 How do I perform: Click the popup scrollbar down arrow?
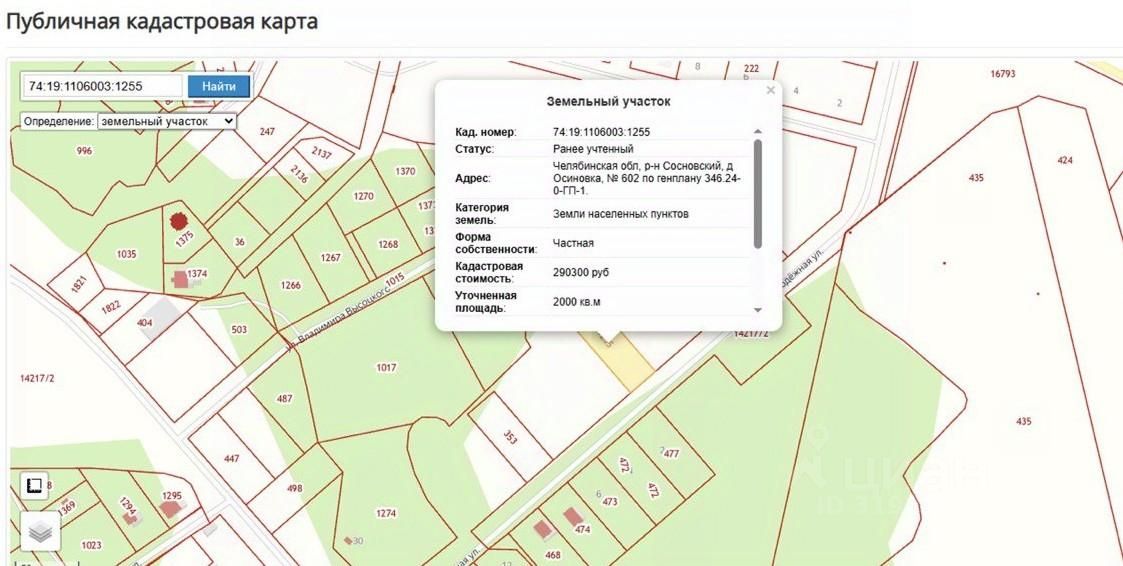coord(757,311)
